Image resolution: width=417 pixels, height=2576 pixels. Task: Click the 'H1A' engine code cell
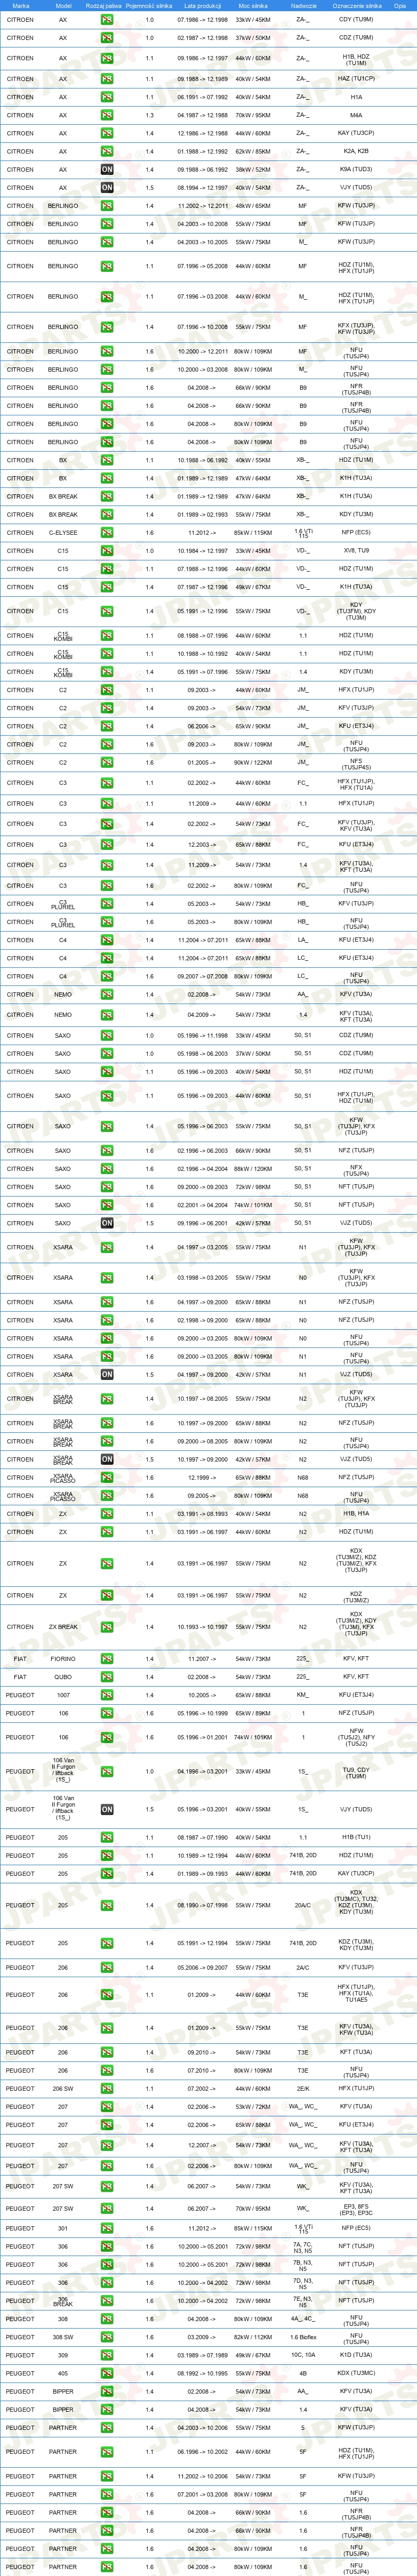(356, 97)
